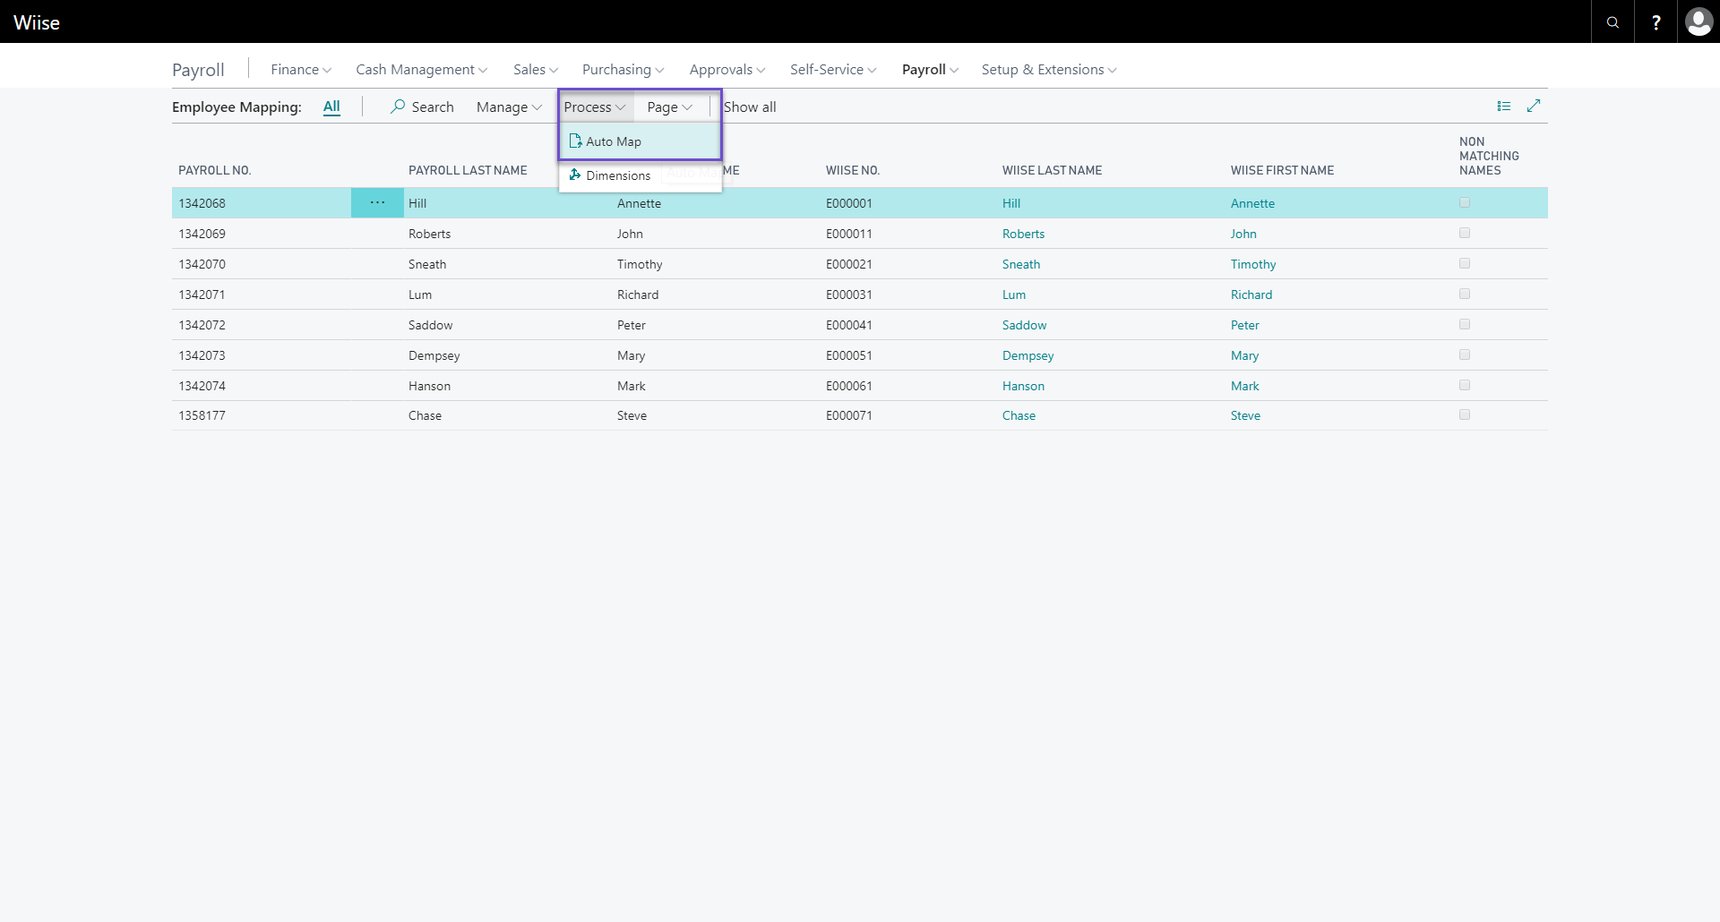Viewport: 1720px width, 922px height.
Task: Check Non Matching Names for employee 1342068
Action: [x=1464, y=202]
